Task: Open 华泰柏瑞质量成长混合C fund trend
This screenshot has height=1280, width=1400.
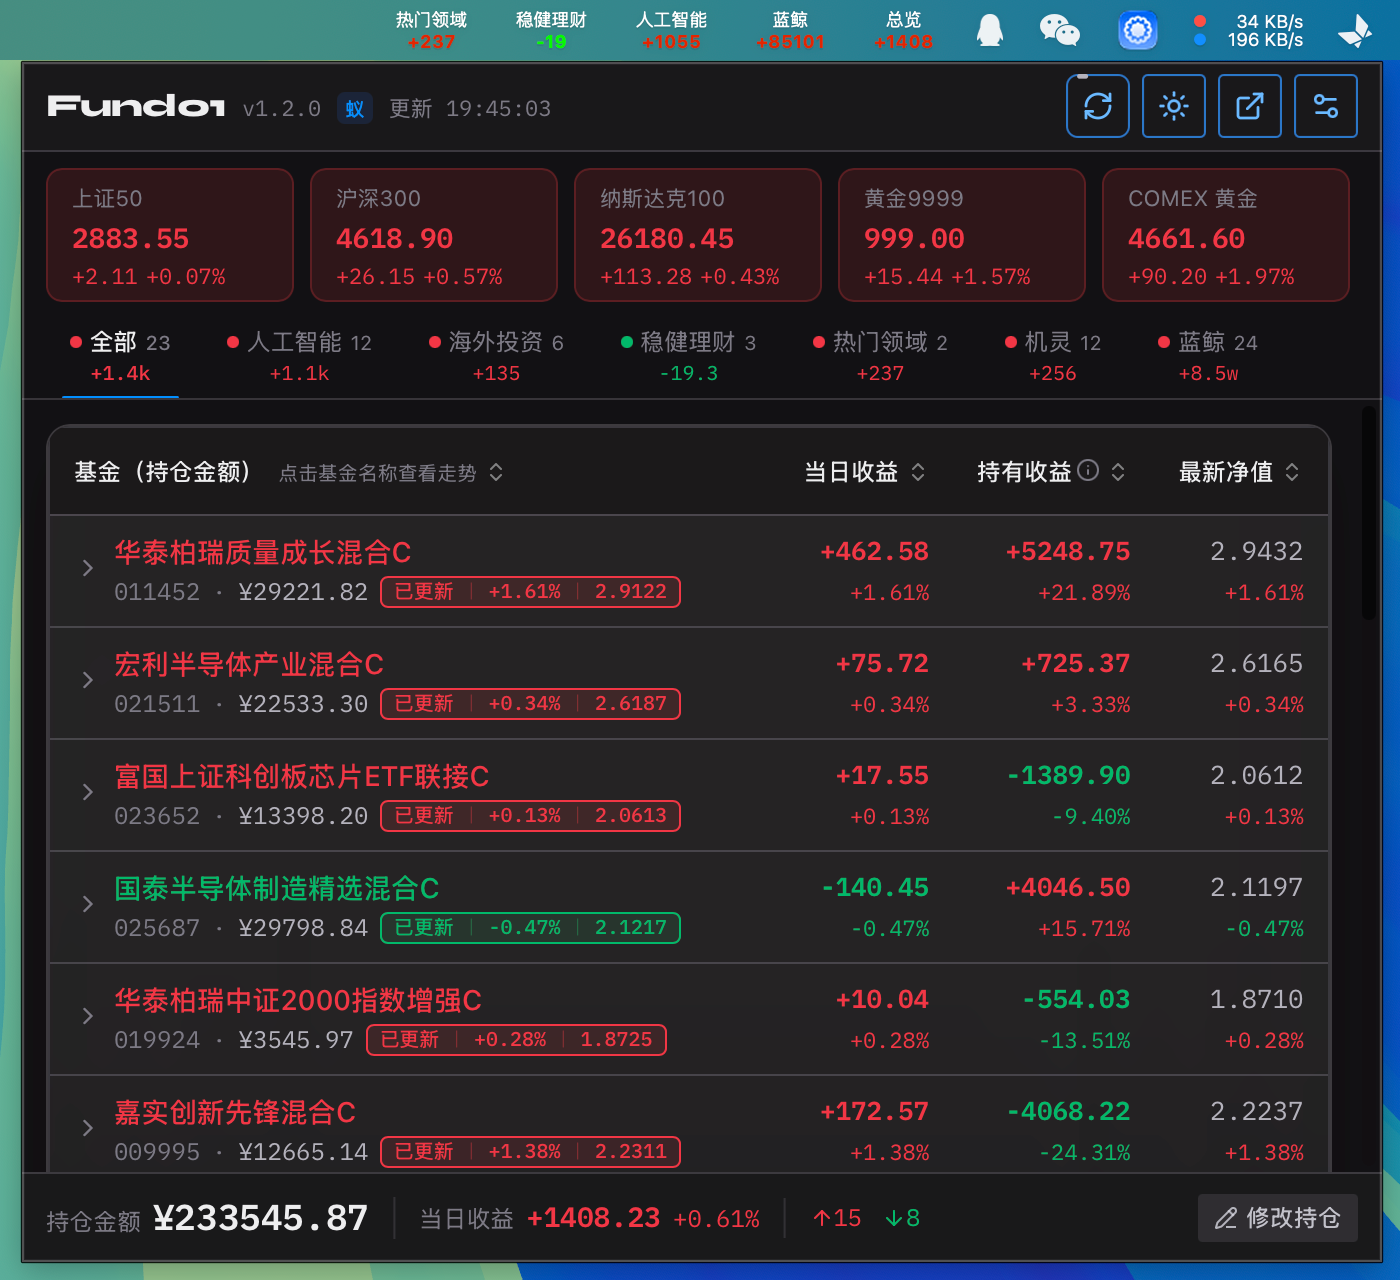Action: (263, 552)
